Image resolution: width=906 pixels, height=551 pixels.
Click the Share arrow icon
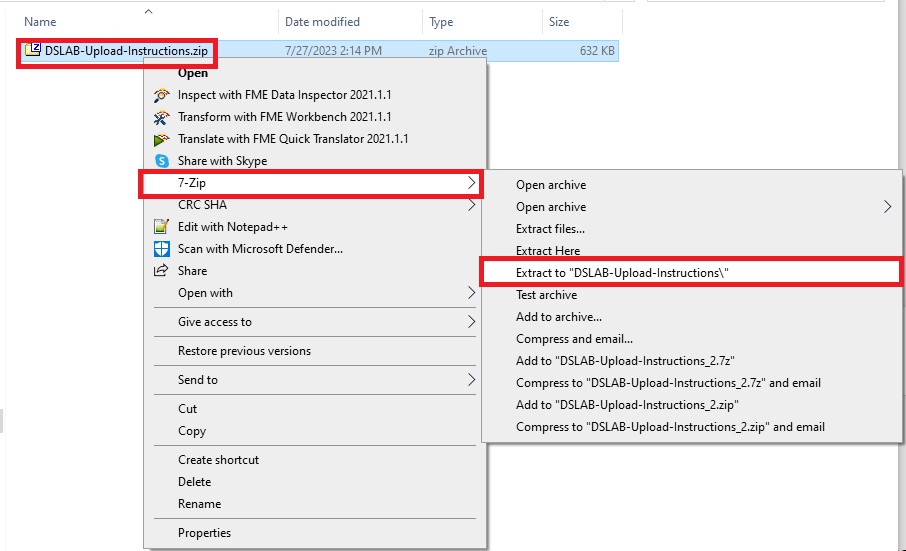162,271
